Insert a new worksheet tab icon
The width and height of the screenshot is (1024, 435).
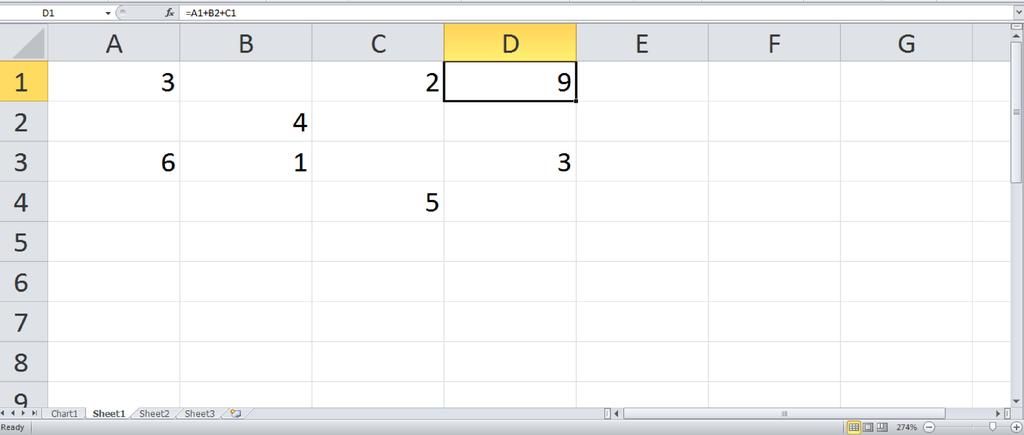[x=235, y=413]
